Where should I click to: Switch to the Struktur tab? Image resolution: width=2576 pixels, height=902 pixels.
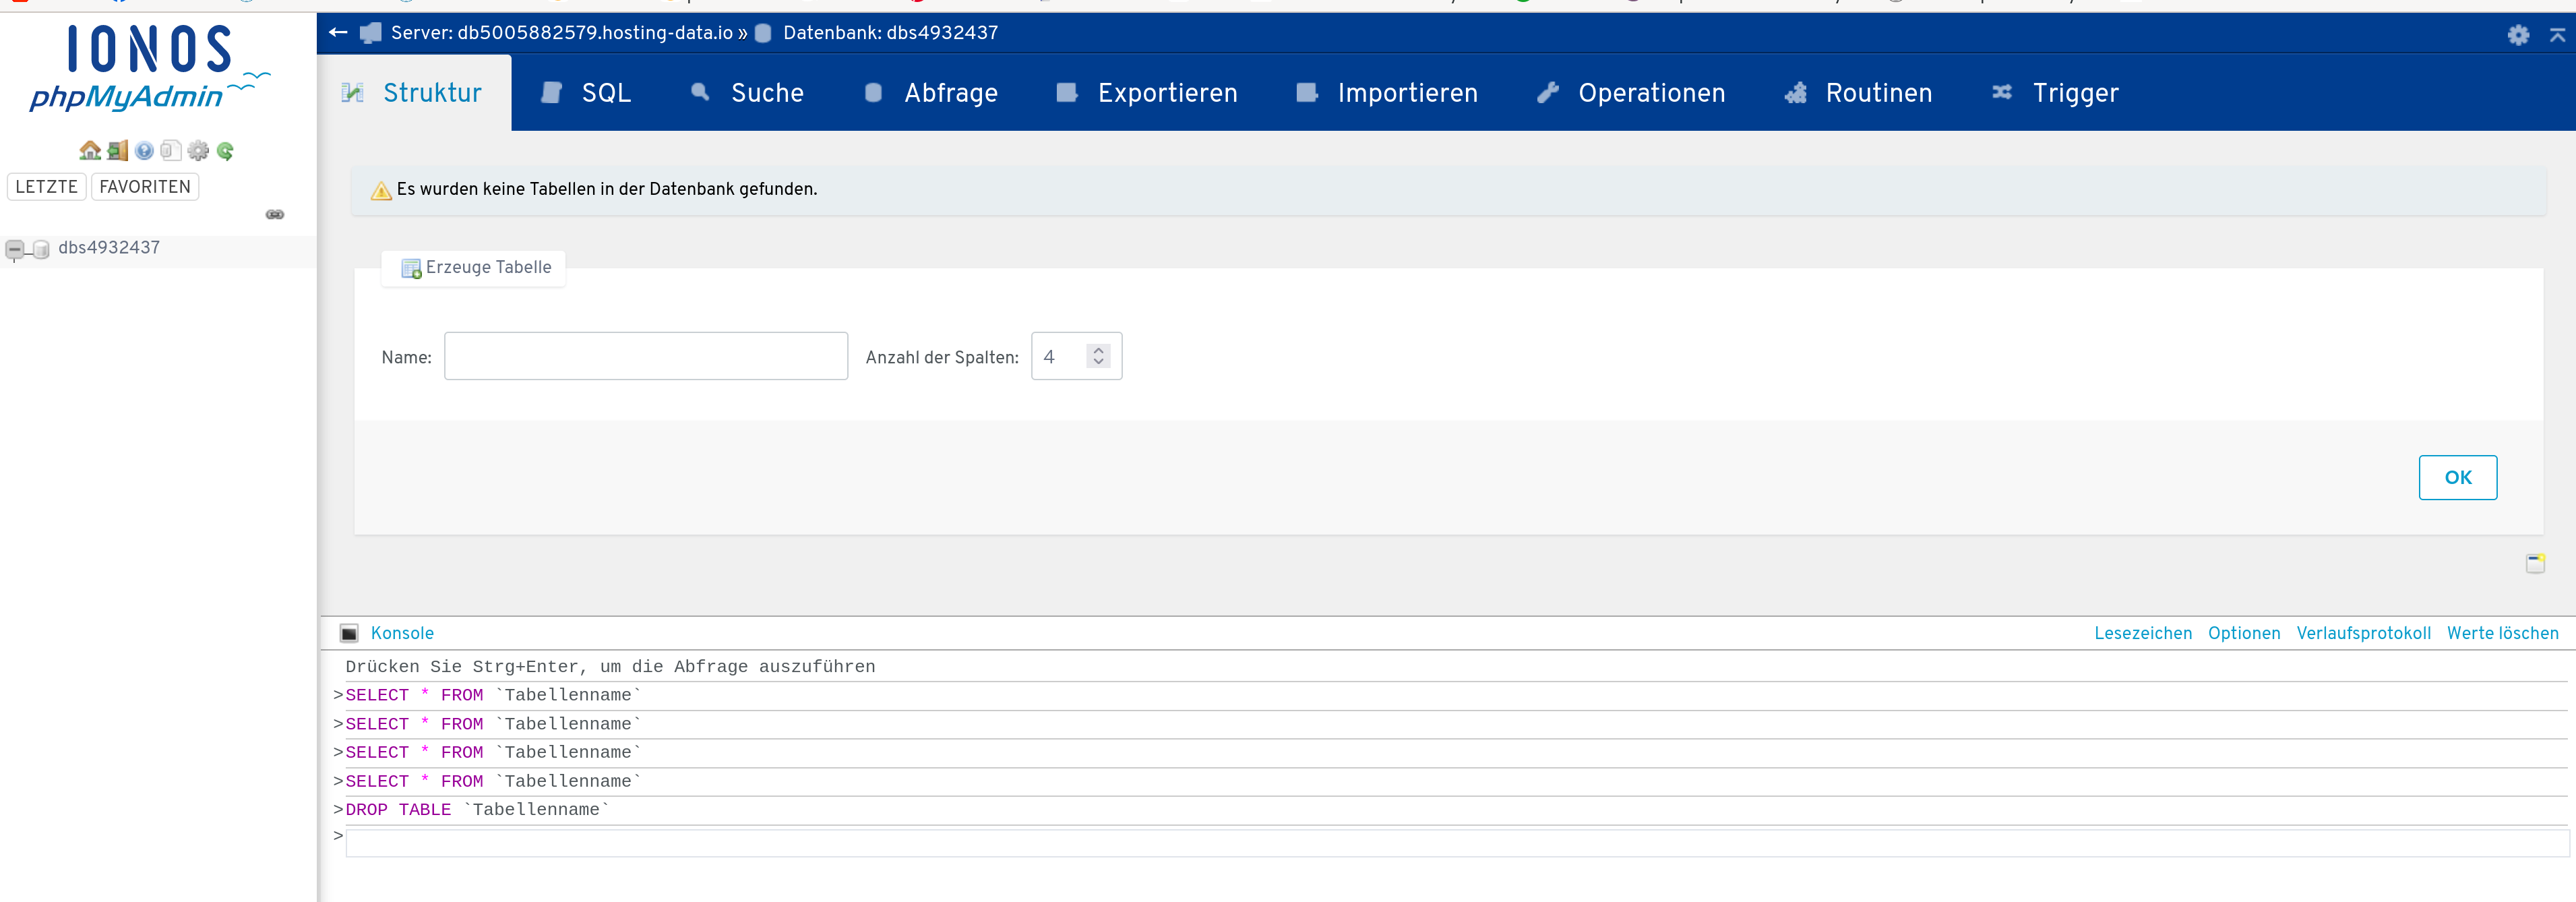413,93
